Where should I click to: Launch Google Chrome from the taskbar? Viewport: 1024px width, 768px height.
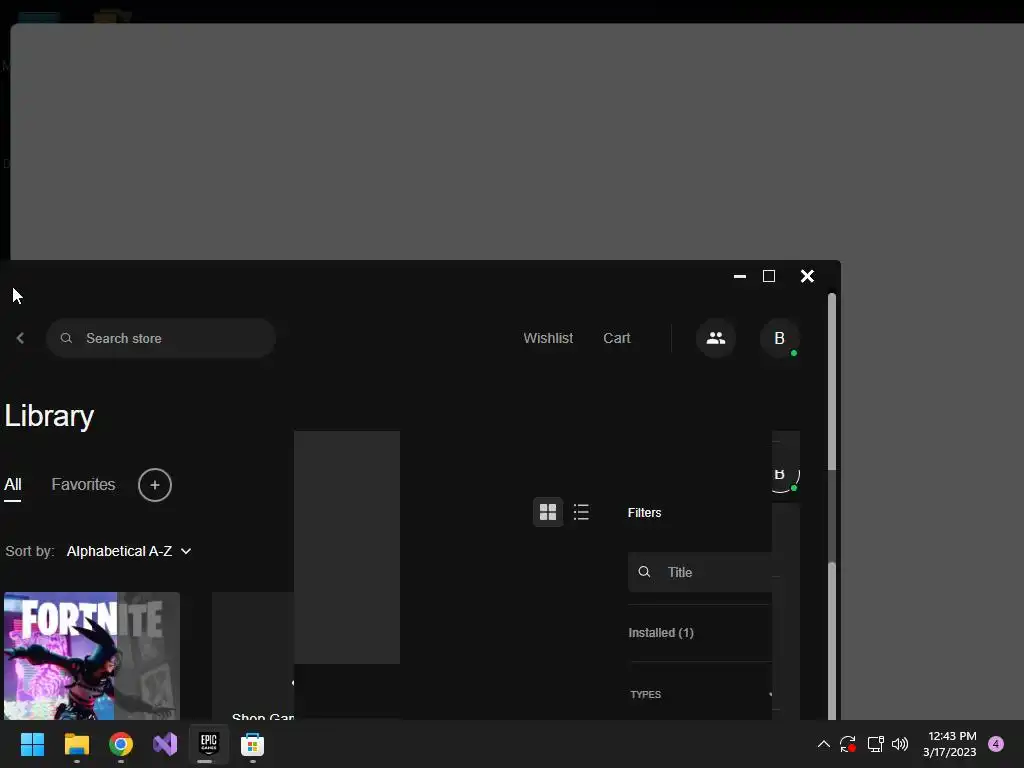(x=121, y=744)
